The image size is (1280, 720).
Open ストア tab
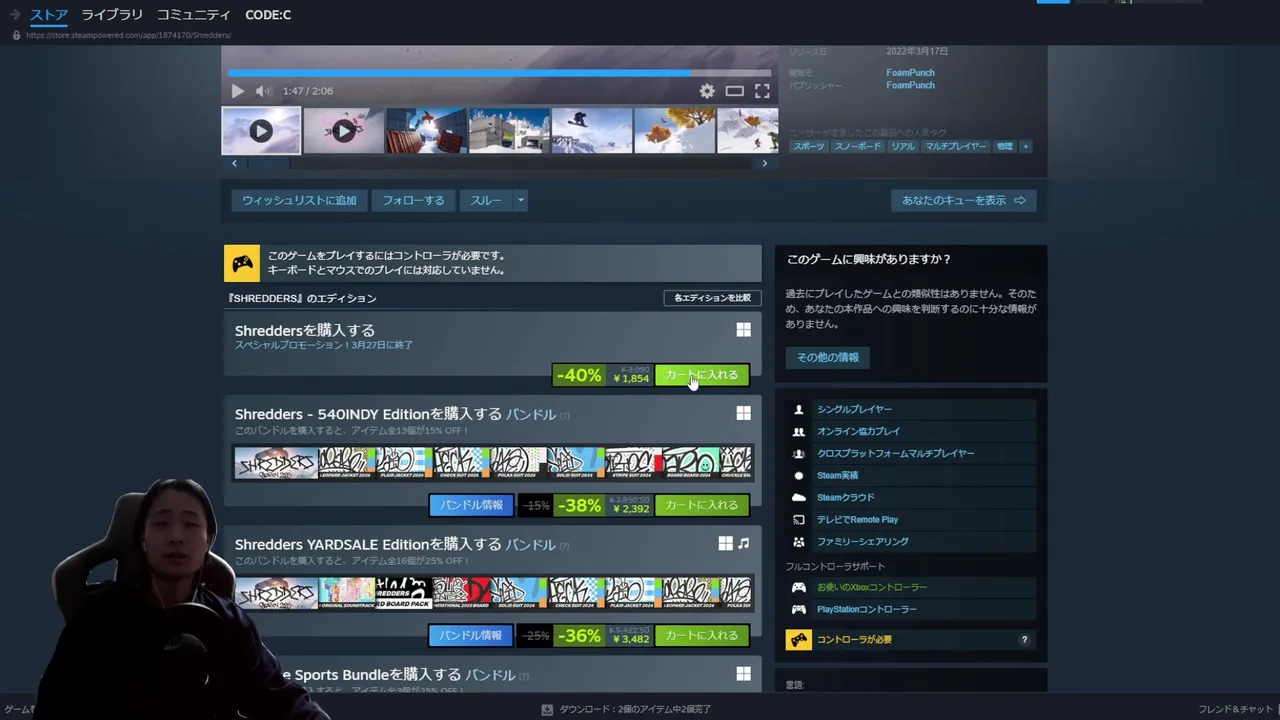pyautogui.click(x=49, y=15)
